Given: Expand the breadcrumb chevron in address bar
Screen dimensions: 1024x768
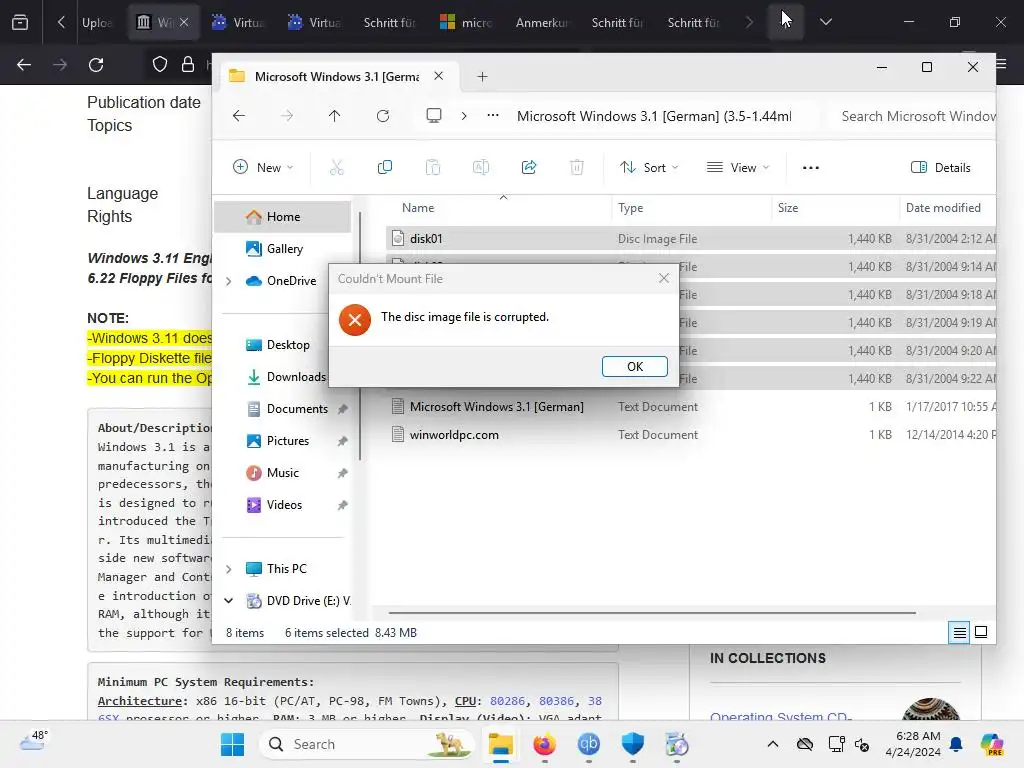Looking at the screenshot, I should click(464, 116).
